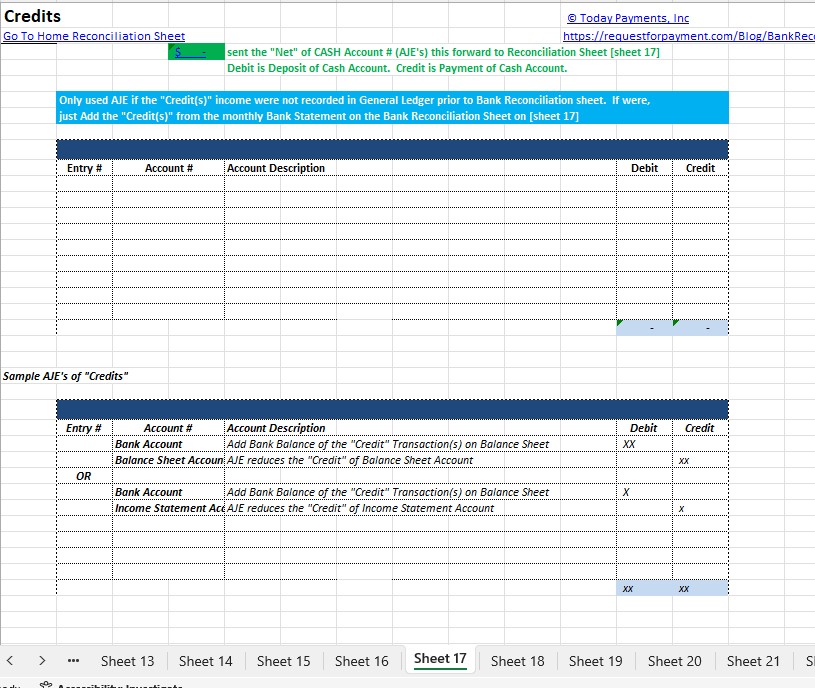Image resolution: width=815 pixels, height=688 pixels.
Task: Switch to Sheet 16 tab
Action: click(361, 661)
